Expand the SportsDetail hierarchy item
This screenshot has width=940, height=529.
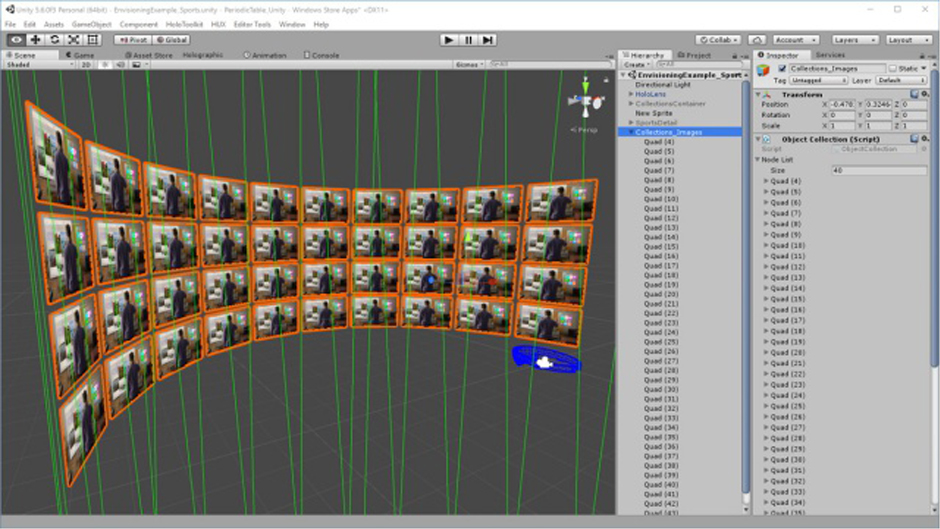631,122
